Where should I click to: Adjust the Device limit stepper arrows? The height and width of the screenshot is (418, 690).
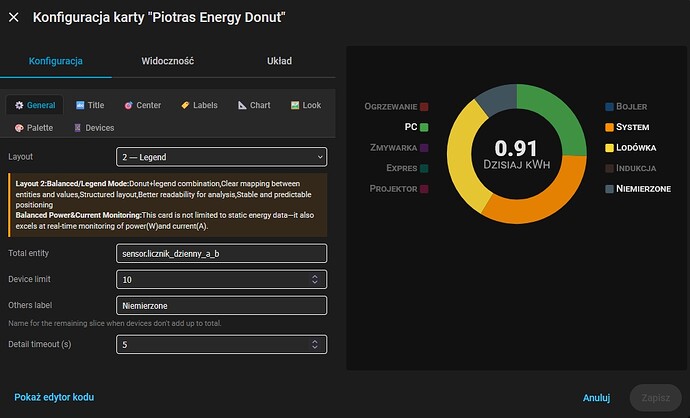coord(315,279)
